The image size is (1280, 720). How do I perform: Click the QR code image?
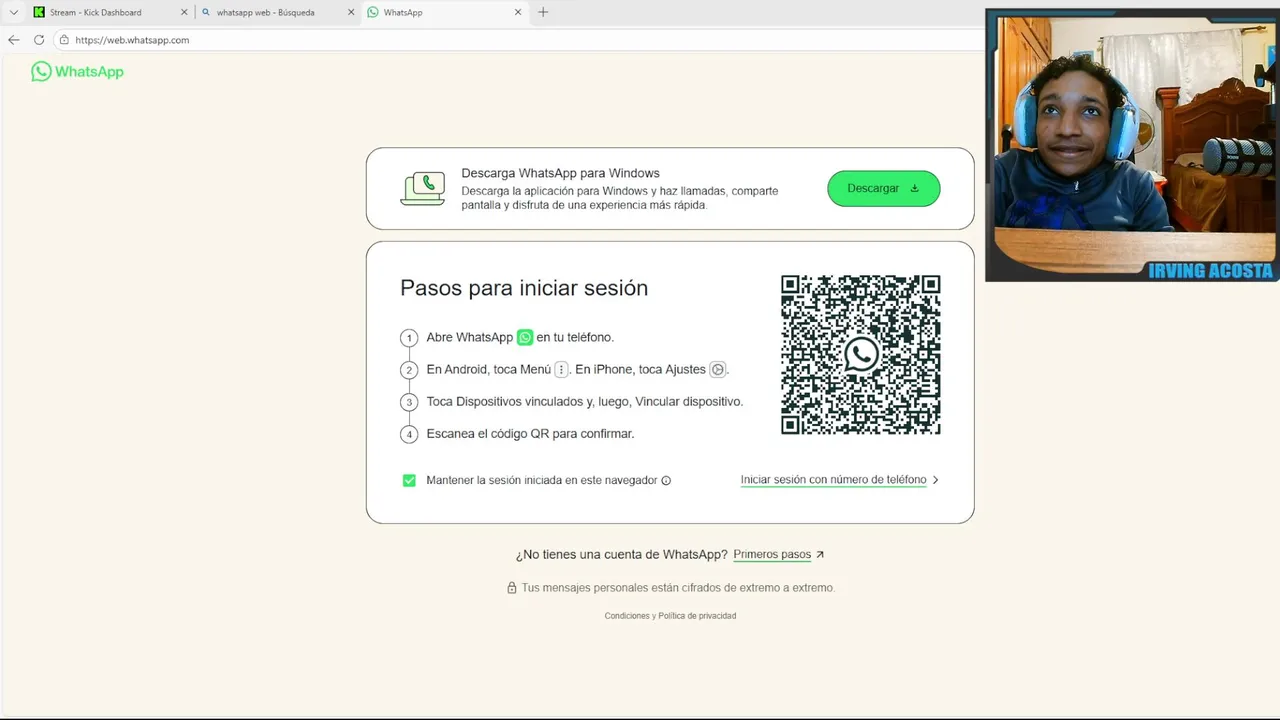coord(860,355)
